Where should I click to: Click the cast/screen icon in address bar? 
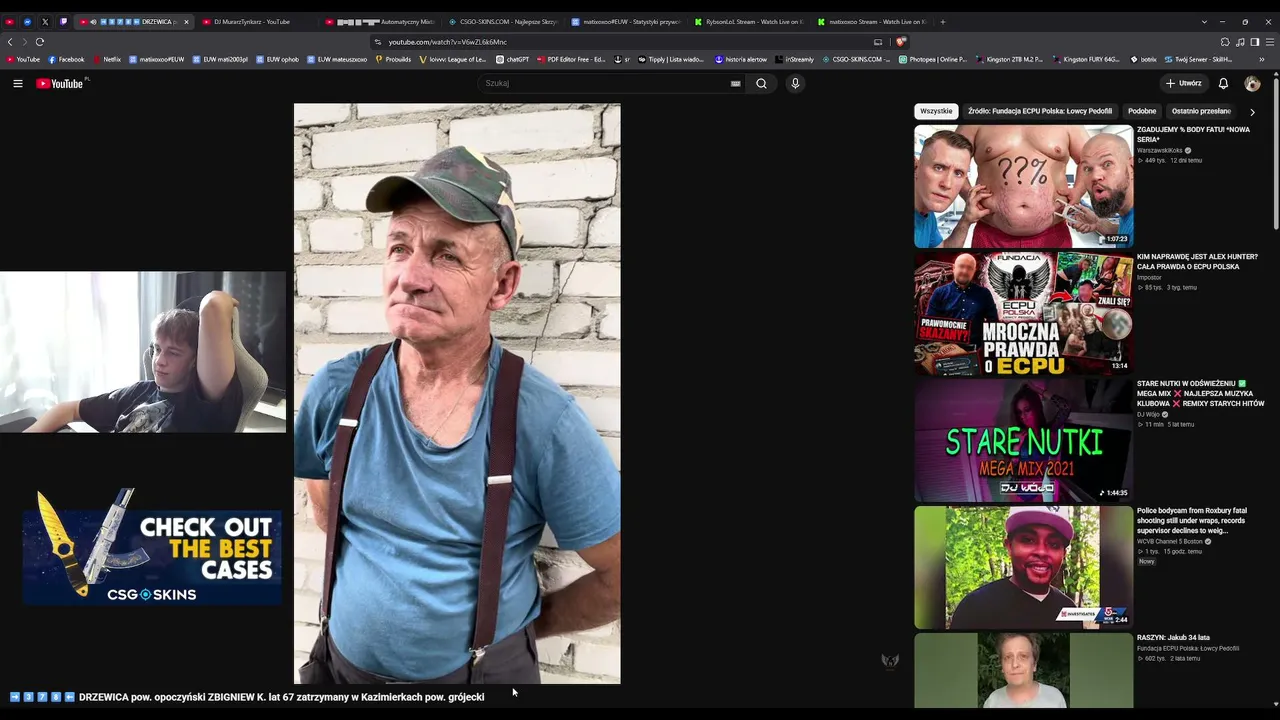[878, 42]
